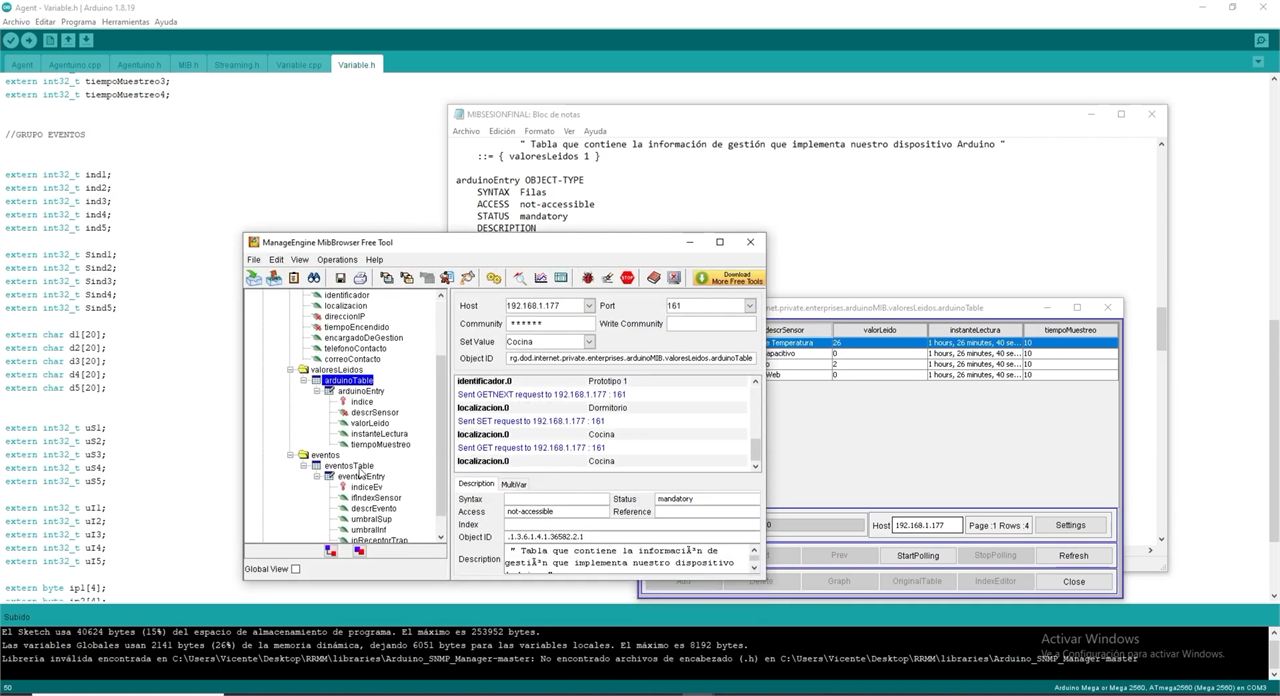Open the Port dropdown arrow
Screen dimensions: 1280x696
click(x=749, y=306)
